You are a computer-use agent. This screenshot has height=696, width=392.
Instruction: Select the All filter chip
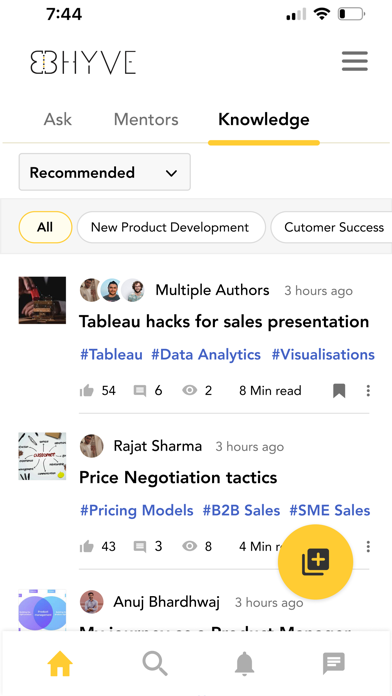(45, 227)
